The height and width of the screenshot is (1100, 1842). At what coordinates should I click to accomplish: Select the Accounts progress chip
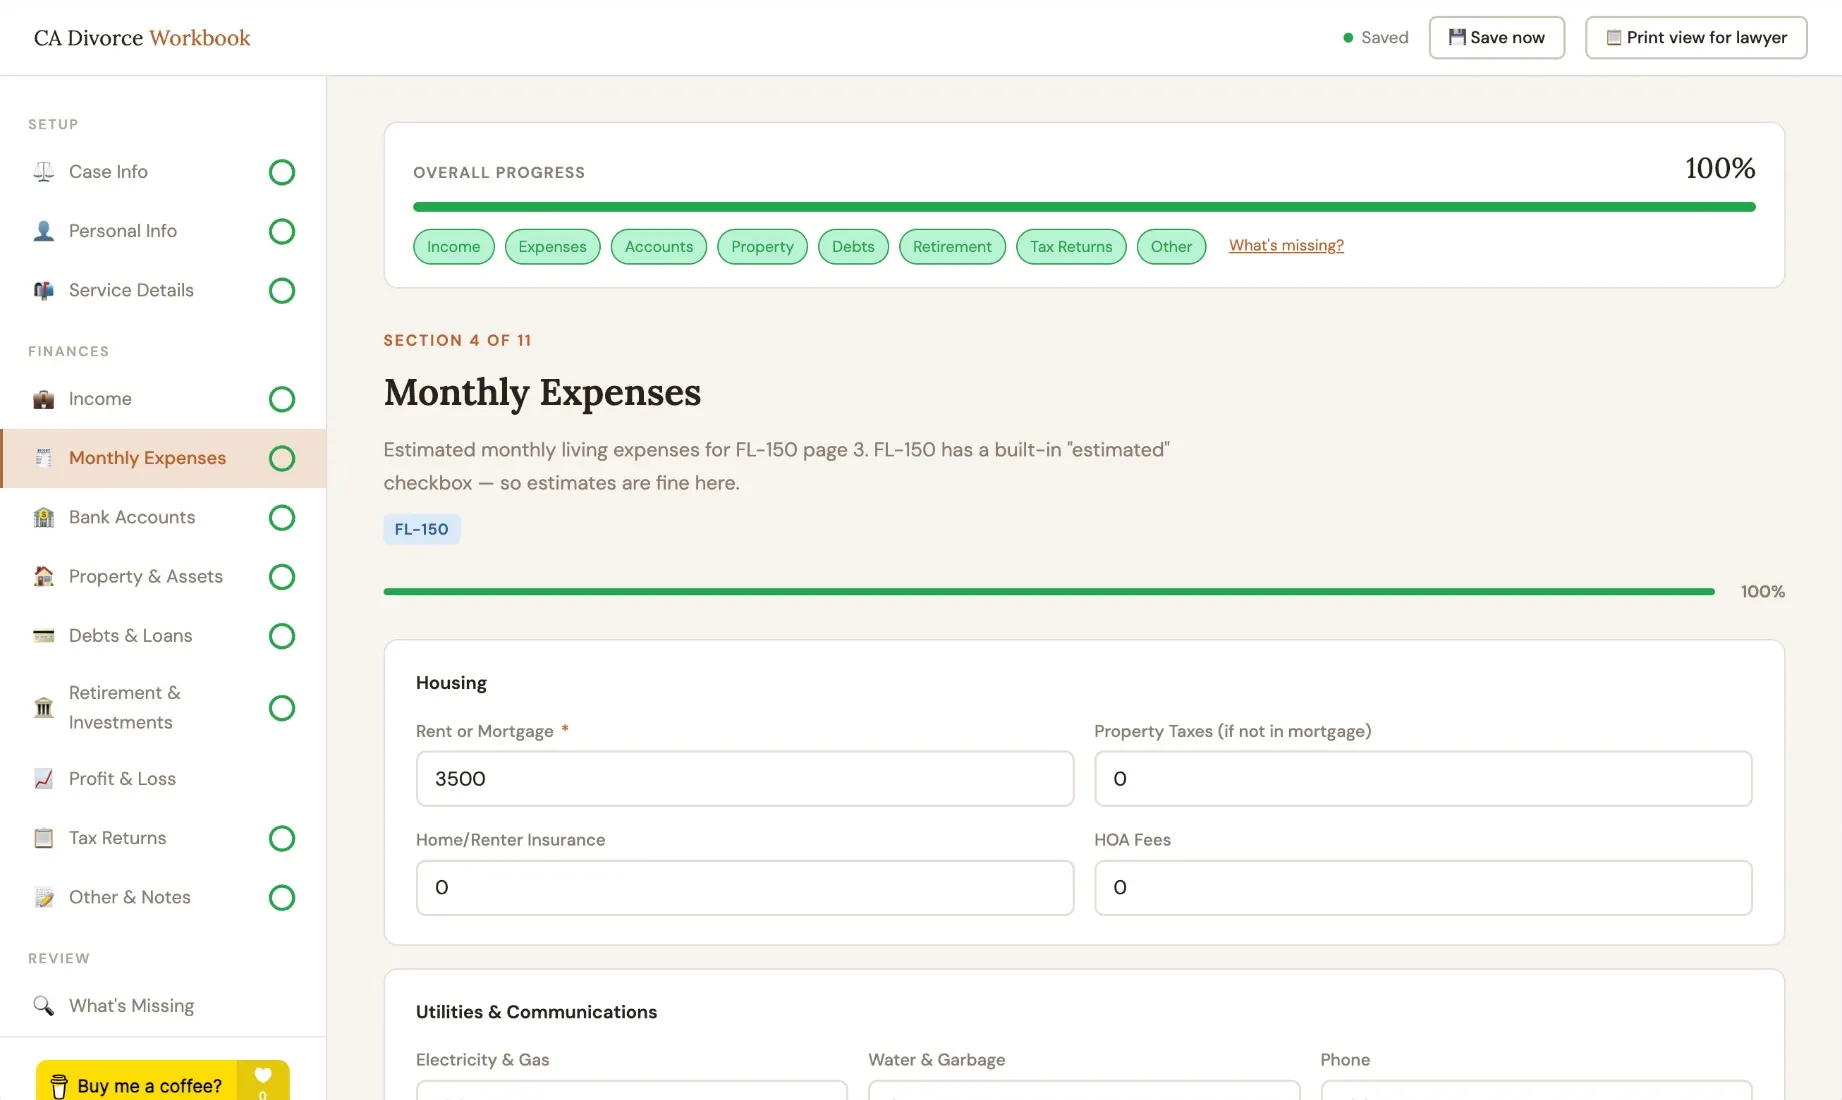click(x=659, y=247)
